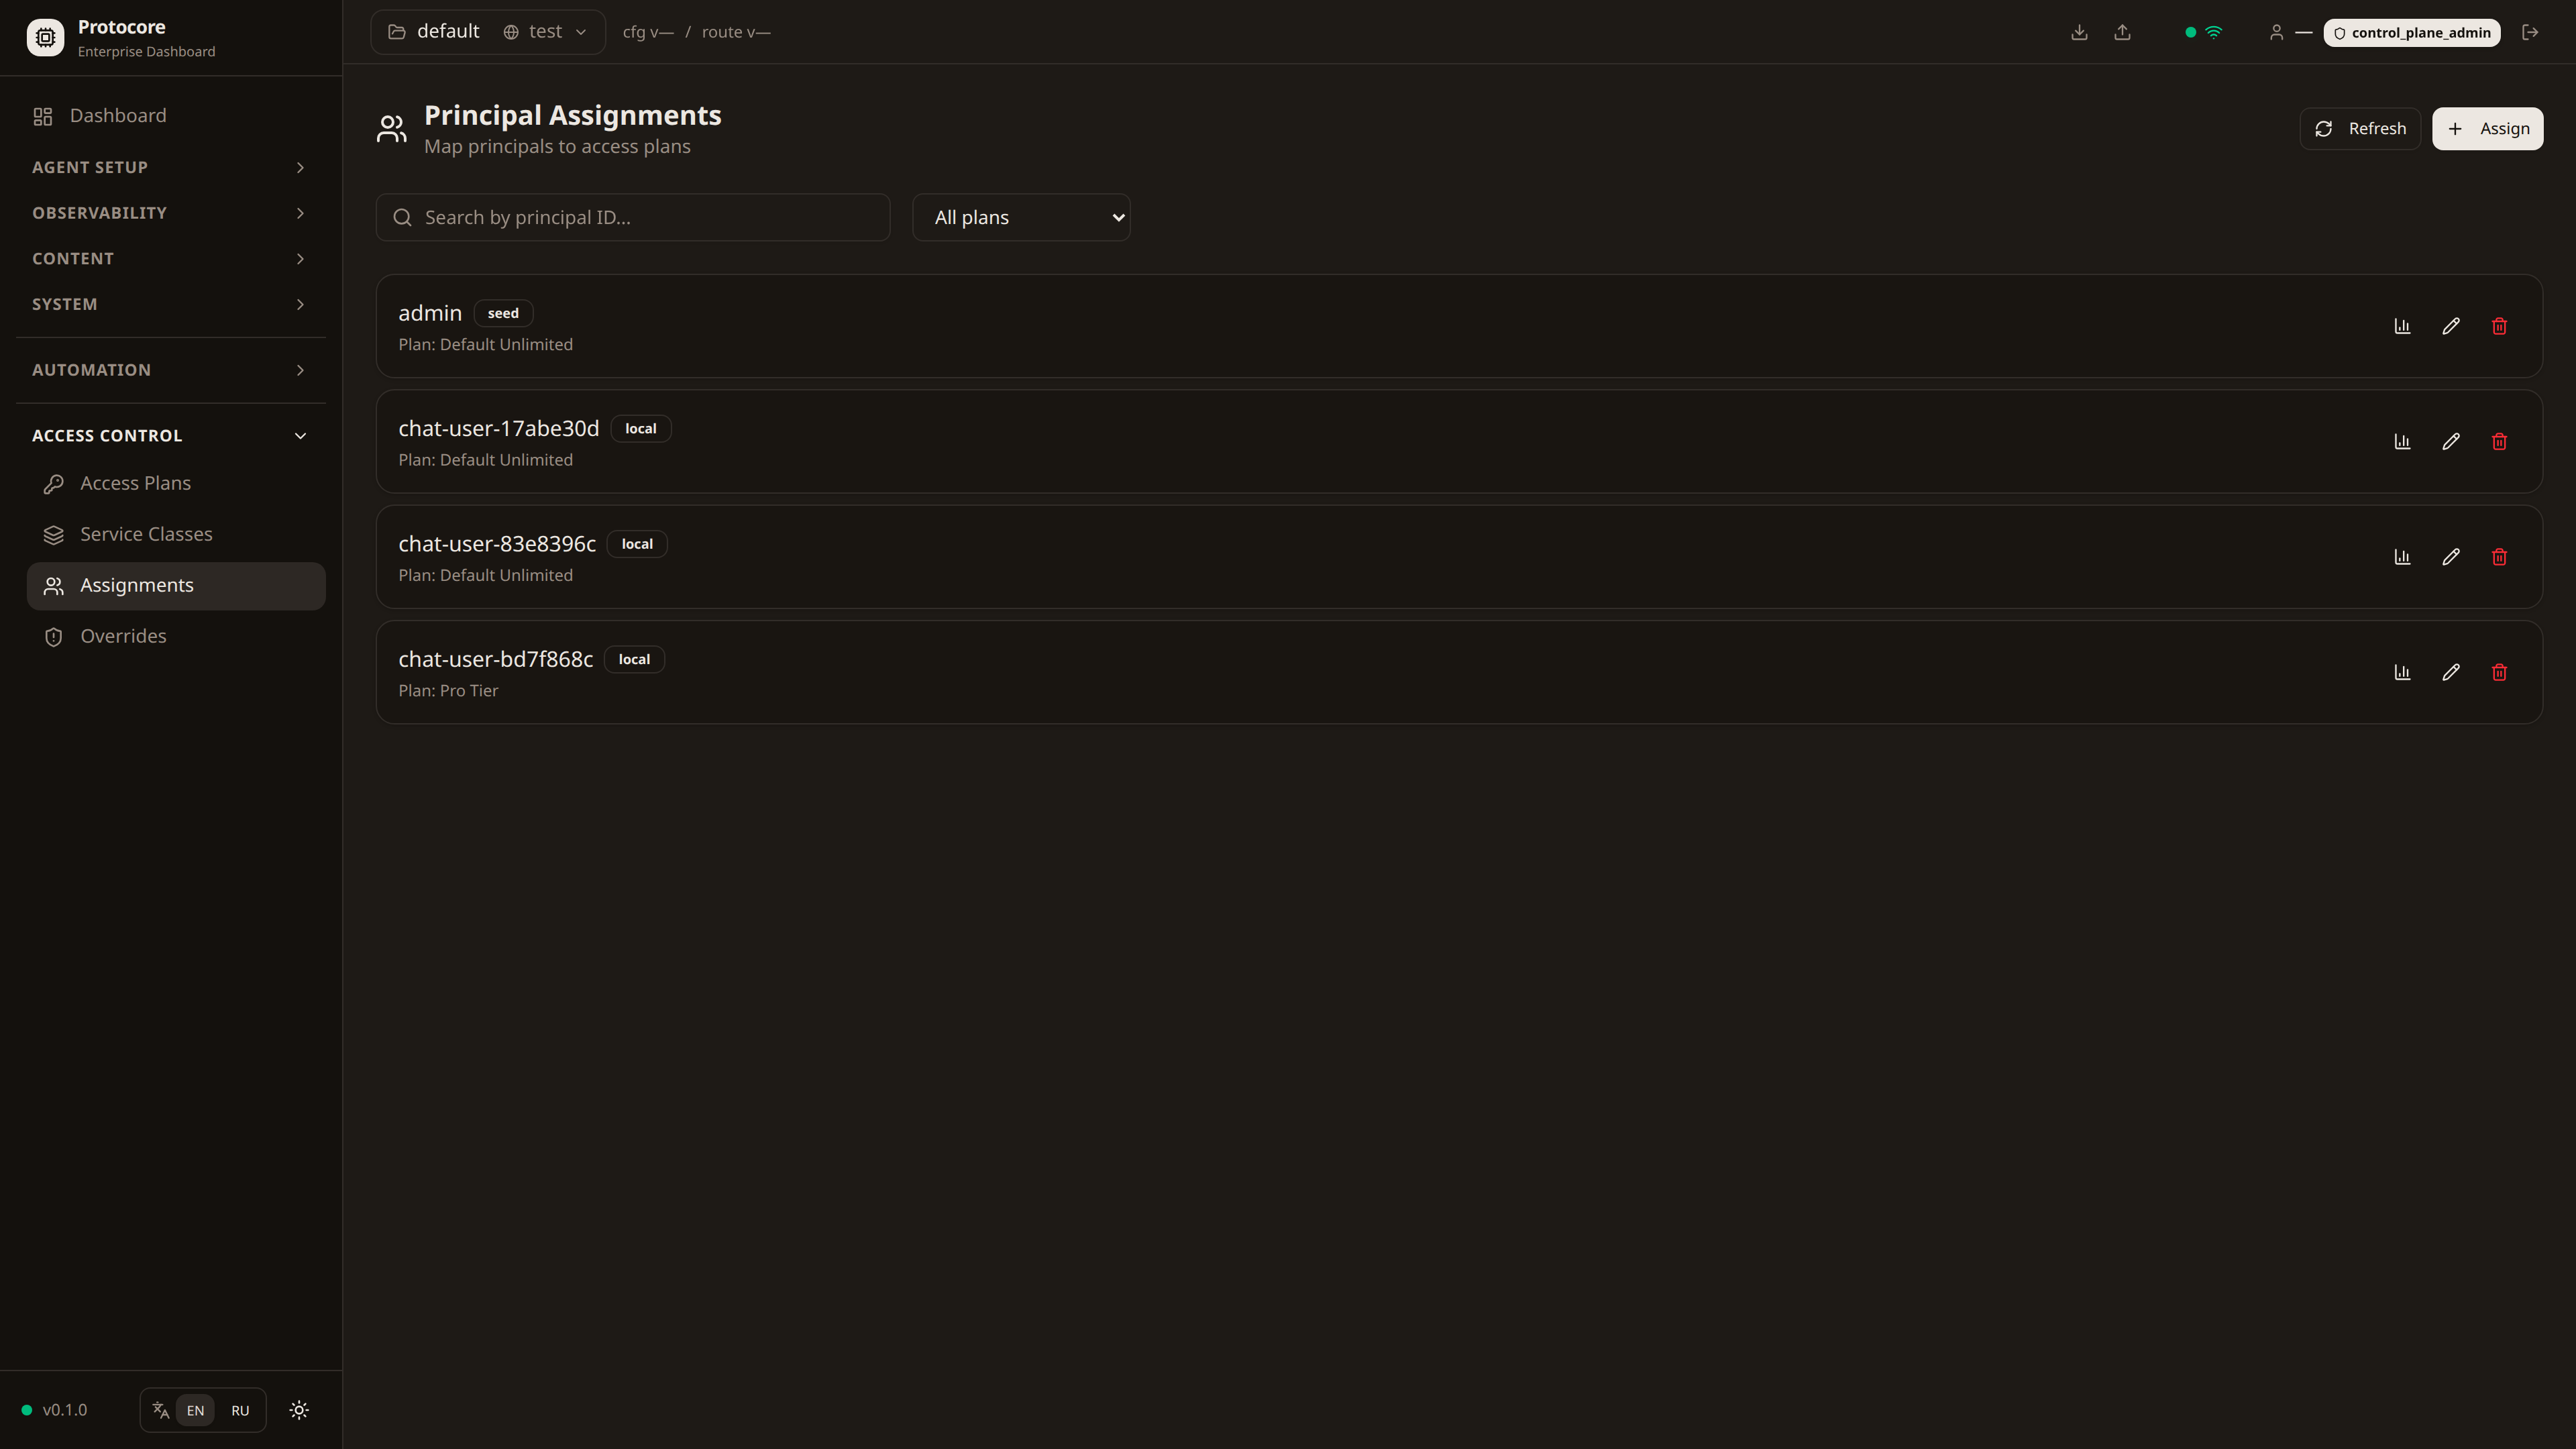
Task: Open Access Plans in sidebar
Action: (135, 483)
